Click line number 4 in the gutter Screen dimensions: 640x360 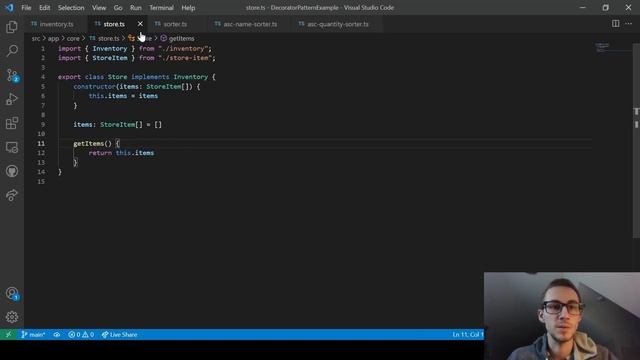(43, 77)
